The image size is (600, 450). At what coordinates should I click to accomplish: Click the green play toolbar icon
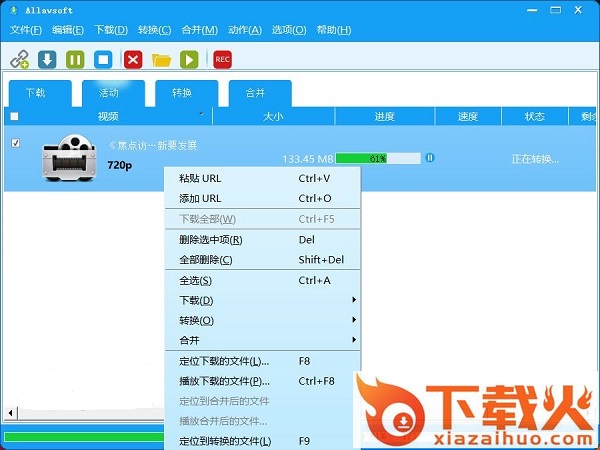(x=189, y=60)
